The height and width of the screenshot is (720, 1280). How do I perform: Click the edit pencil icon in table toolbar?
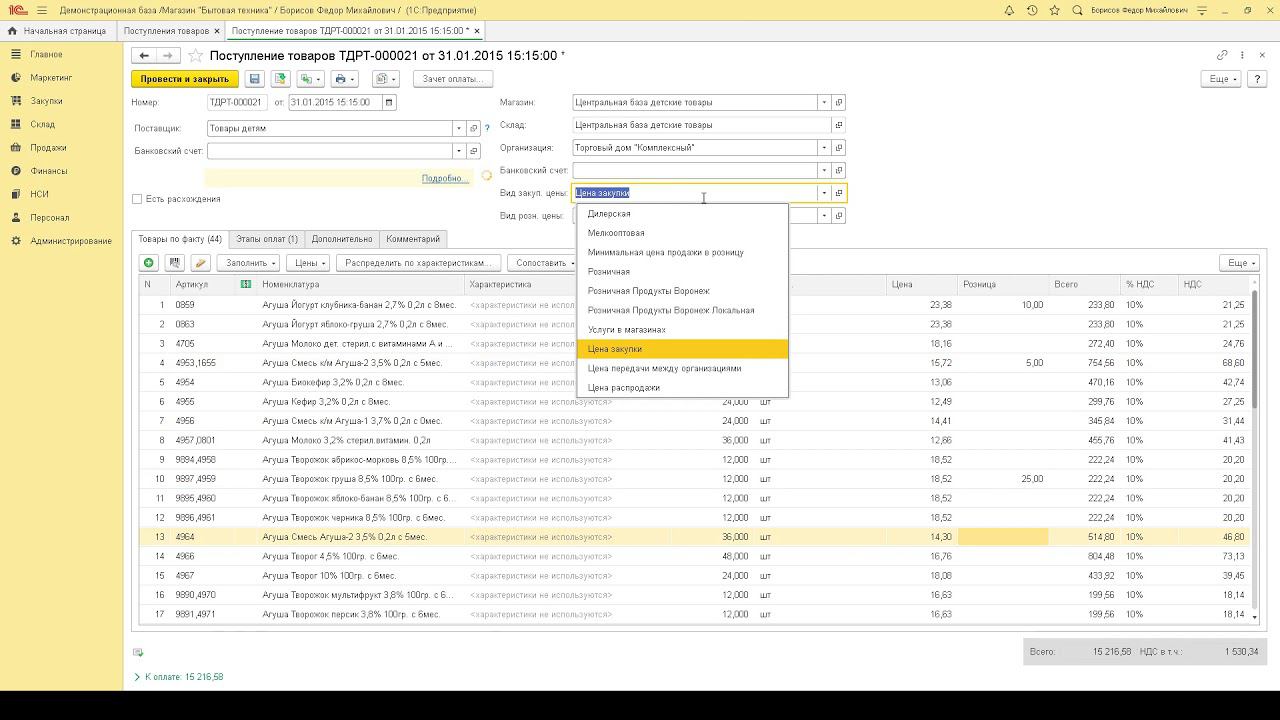point(200,263)
